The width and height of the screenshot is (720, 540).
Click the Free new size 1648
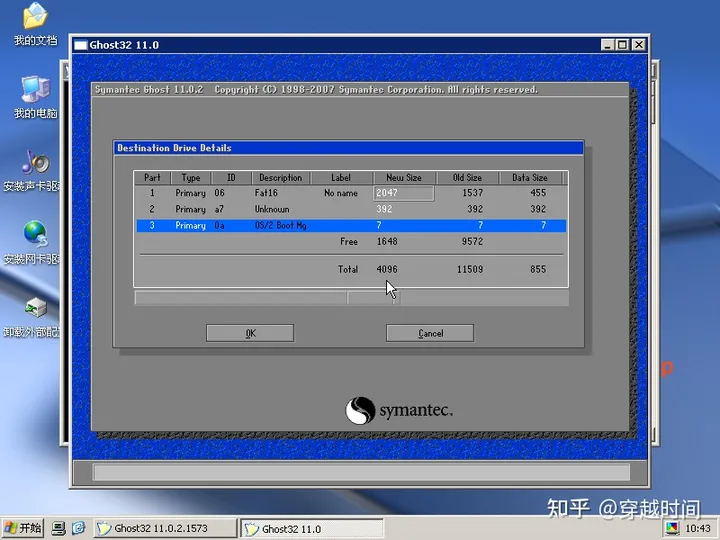tap(387, 242)
